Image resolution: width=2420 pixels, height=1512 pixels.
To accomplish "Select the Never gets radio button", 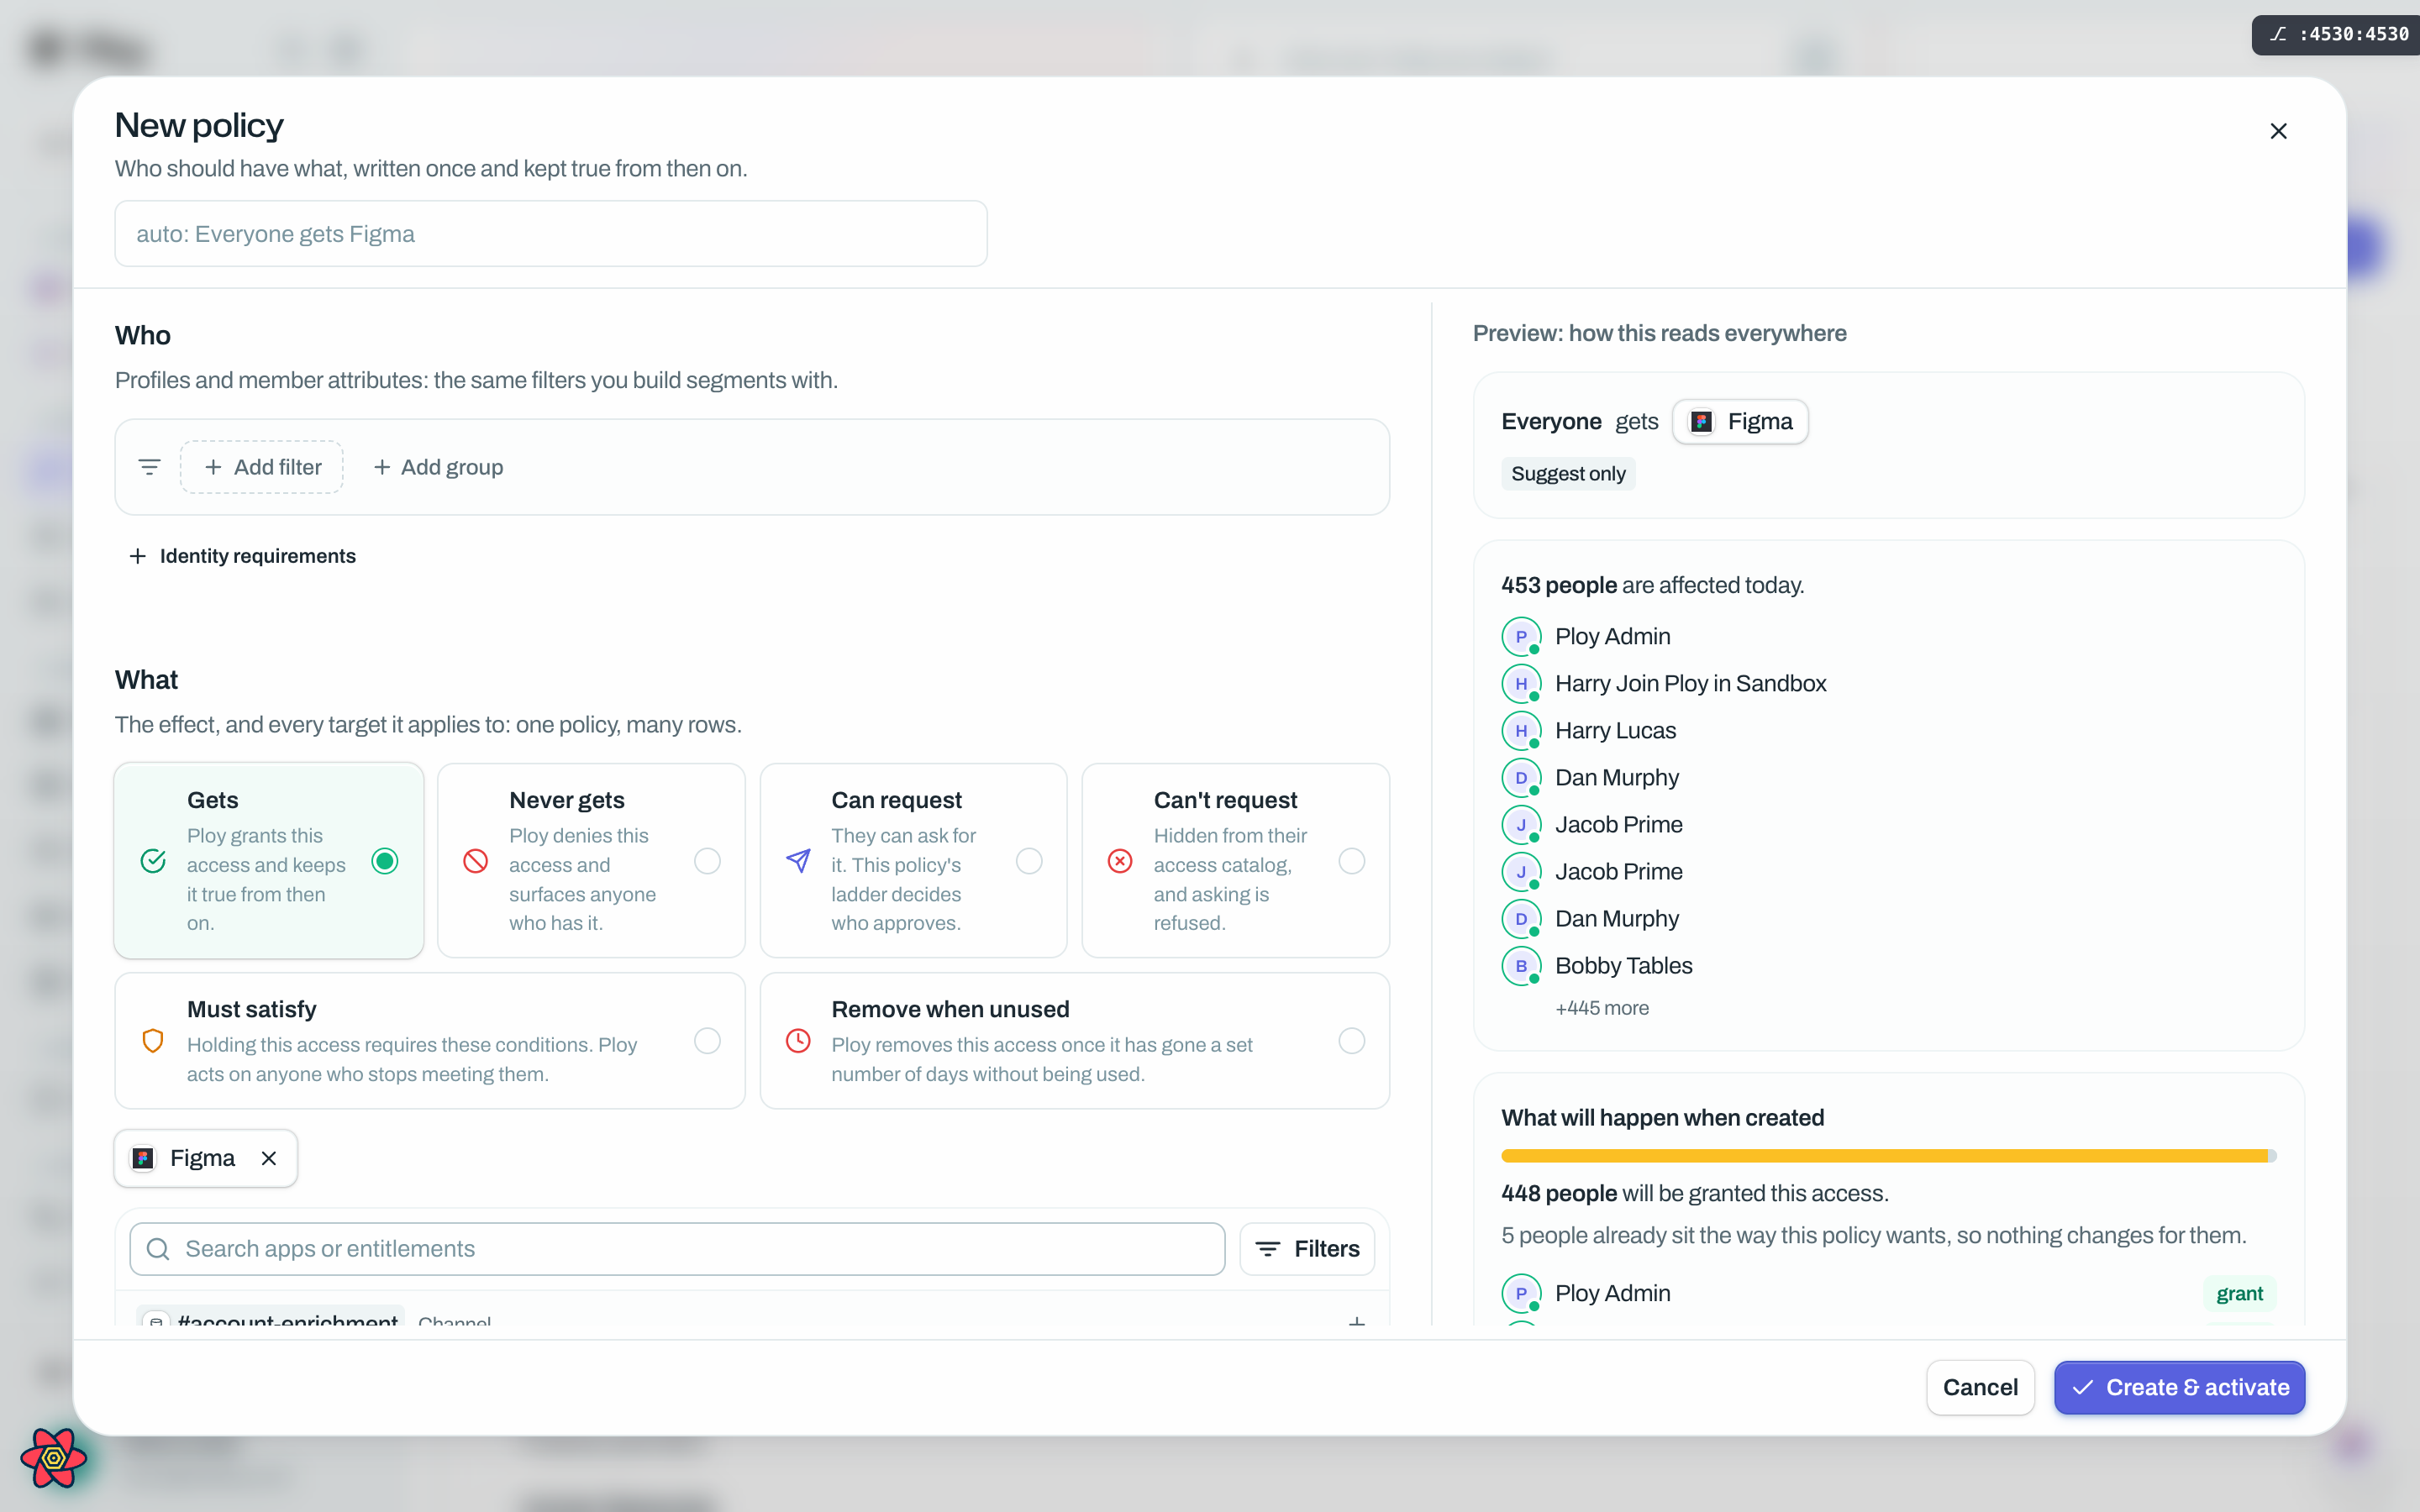I will [707, 861].
